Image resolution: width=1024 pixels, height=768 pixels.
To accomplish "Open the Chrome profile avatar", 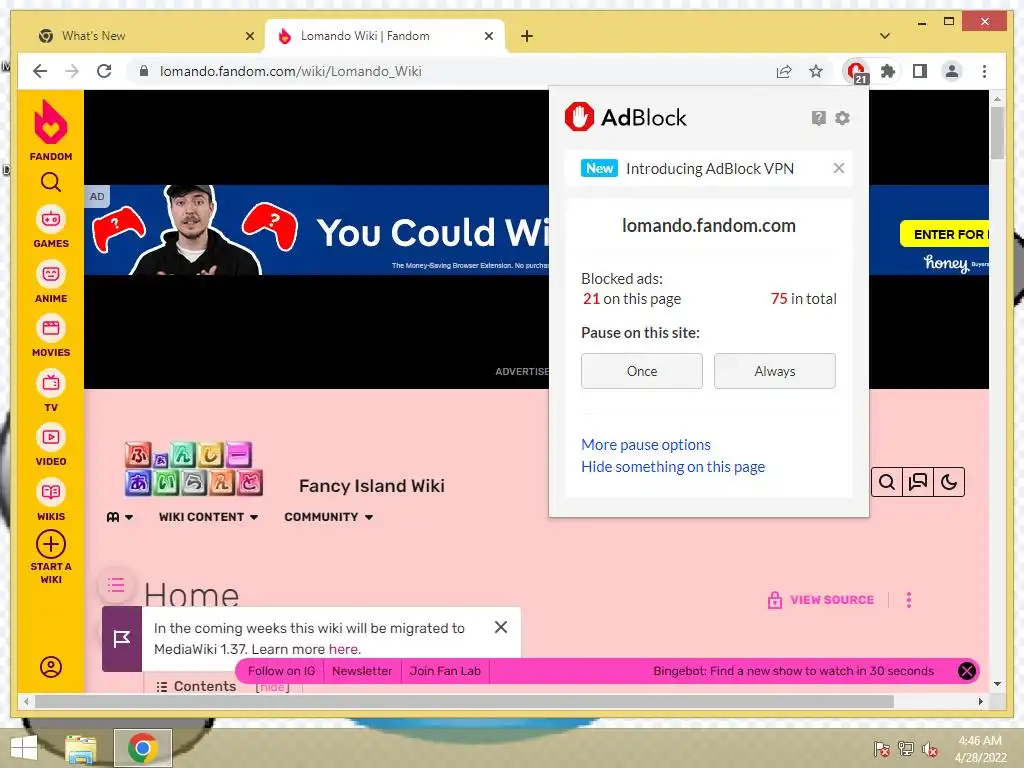I will pos(952,71).
